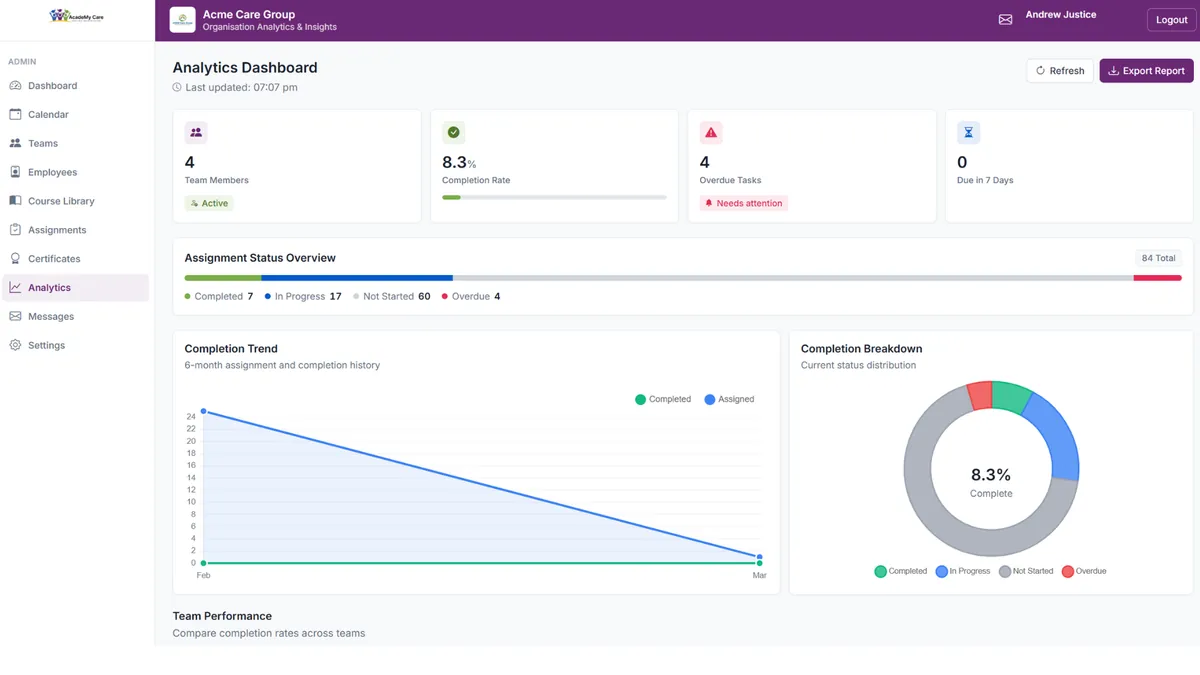The height and width of the screenshot is (675, 1200).
Task: Click the Settings gear icon
Action: (15, 345)
